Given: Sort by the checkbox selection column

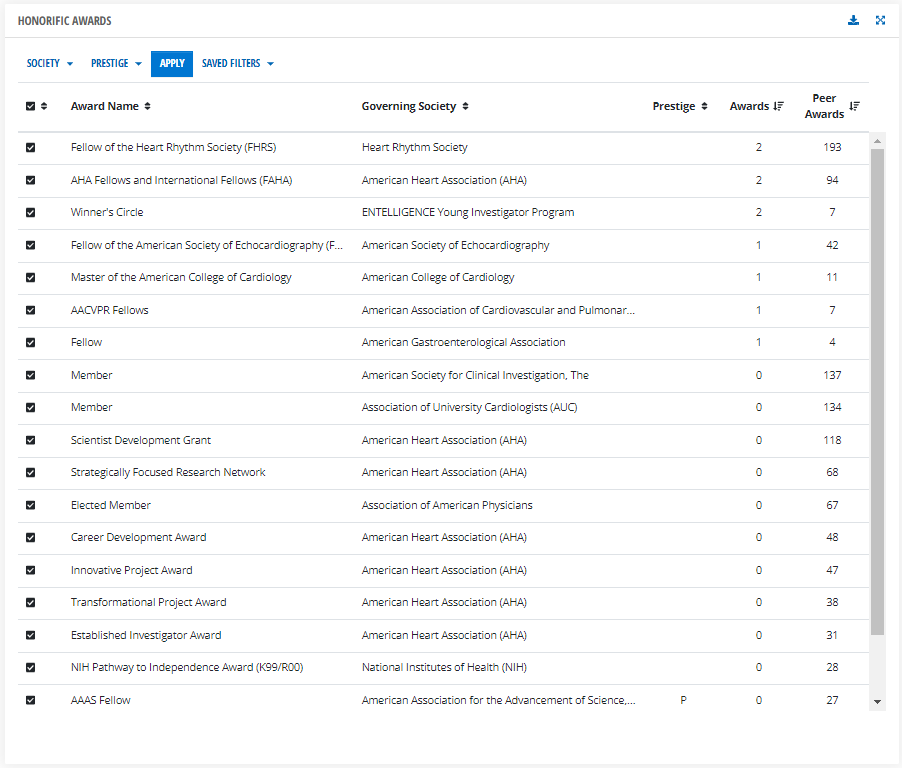Looking at the screenshot, I should coord(44,106).
